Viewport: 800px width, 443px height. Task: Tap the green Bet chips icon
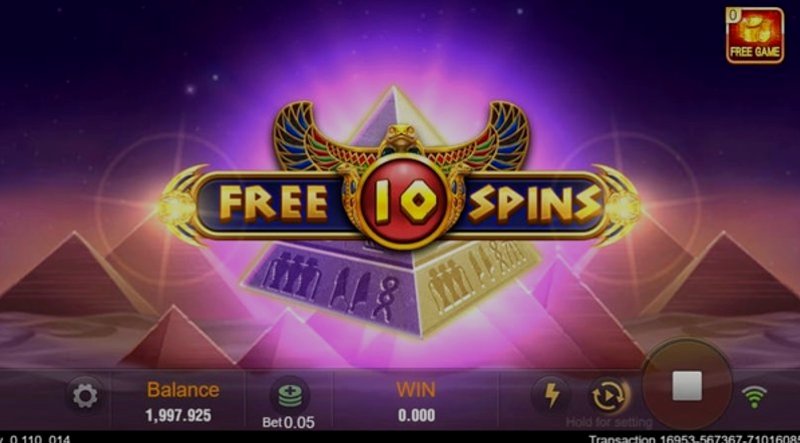[x=290, y=396]
